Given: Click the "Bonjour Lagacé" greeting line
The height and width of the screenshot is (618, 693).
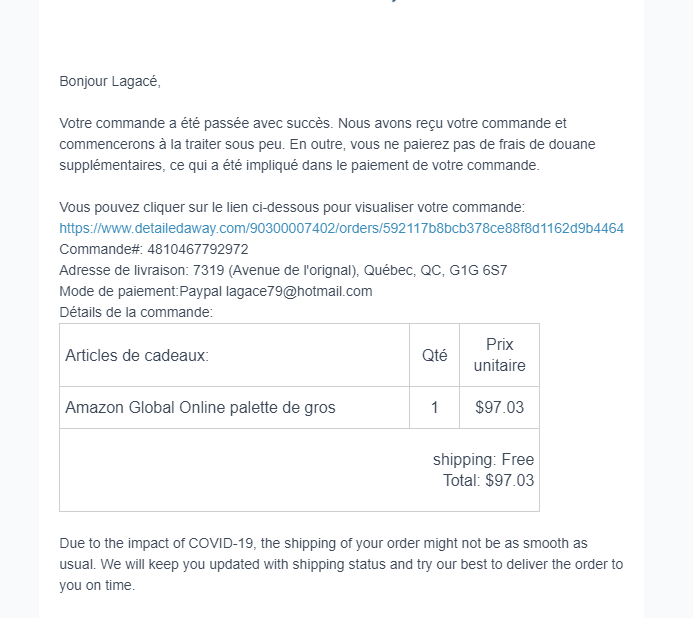Looking at the screenshot, I should (110, 81).
